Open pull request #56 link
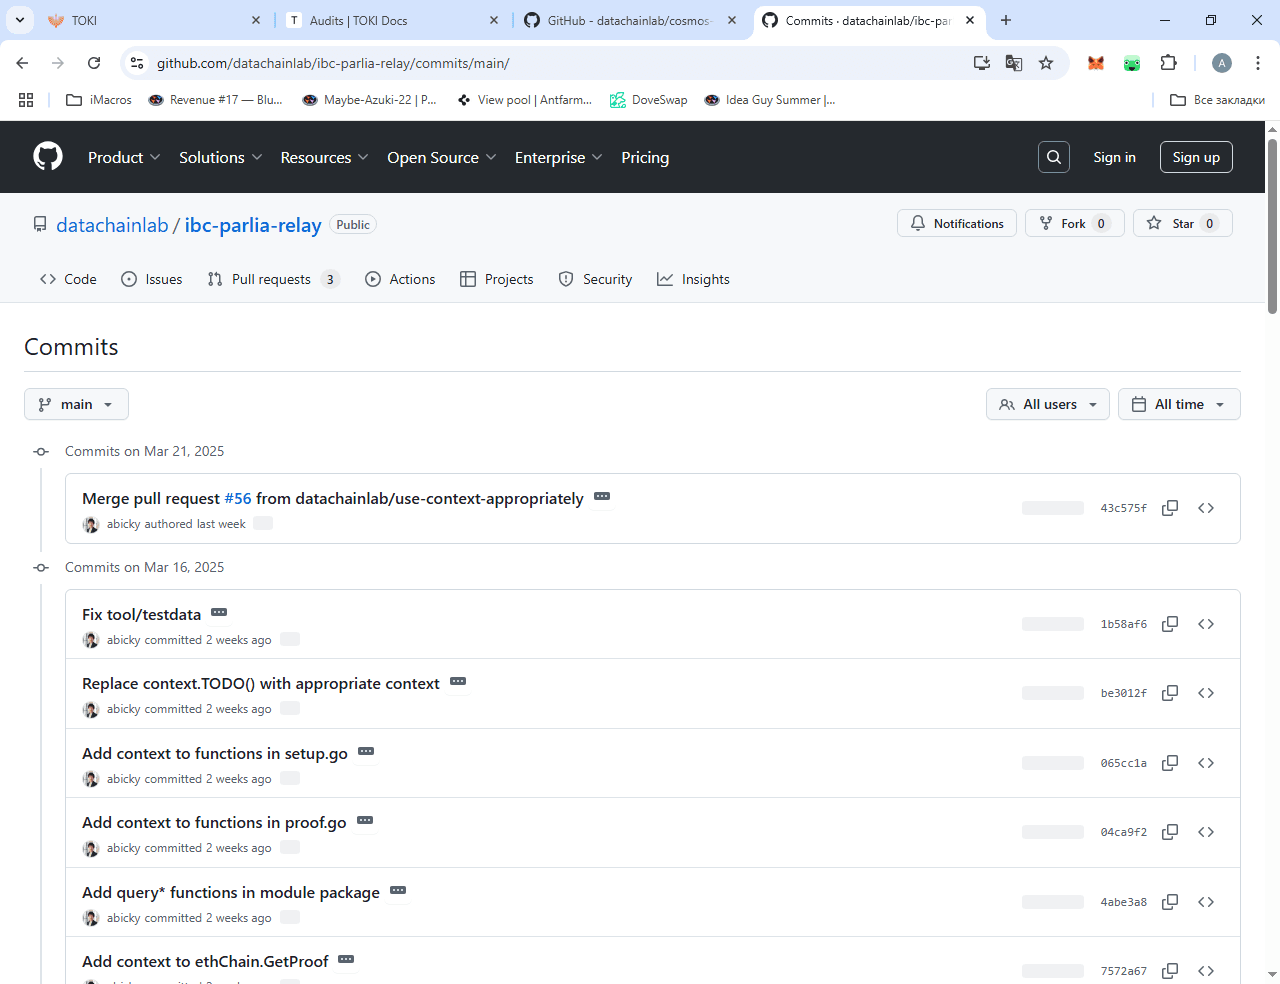The width and height of the screenshot is (1280, 984). [x=238, y=498]
